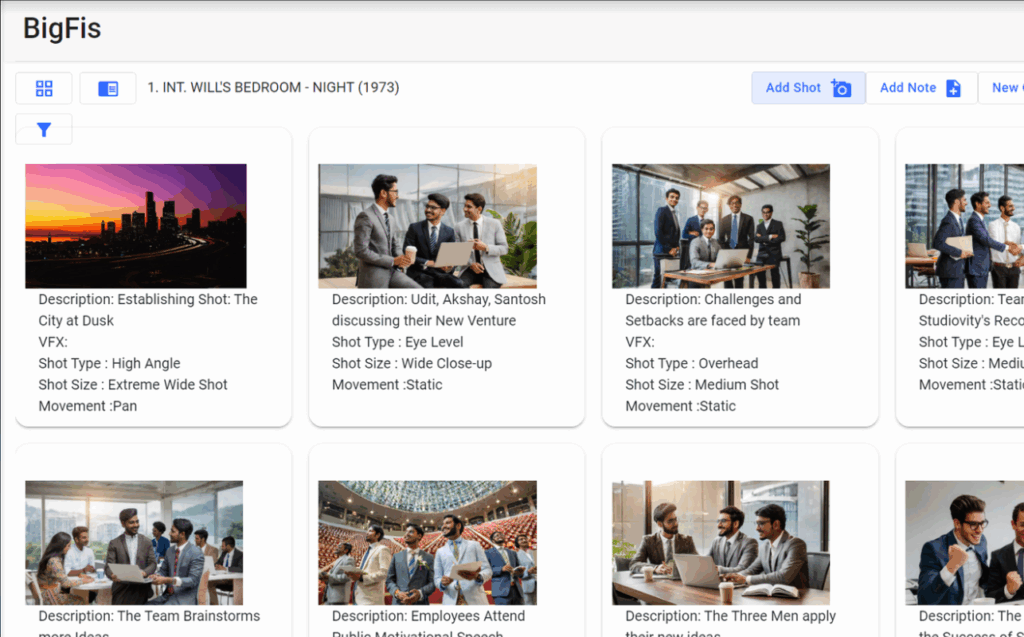This screenshot has height=637, width=1024.
Task: Open the Challenges and Setbacks shot thumbnail
Action: pos(721,226)
